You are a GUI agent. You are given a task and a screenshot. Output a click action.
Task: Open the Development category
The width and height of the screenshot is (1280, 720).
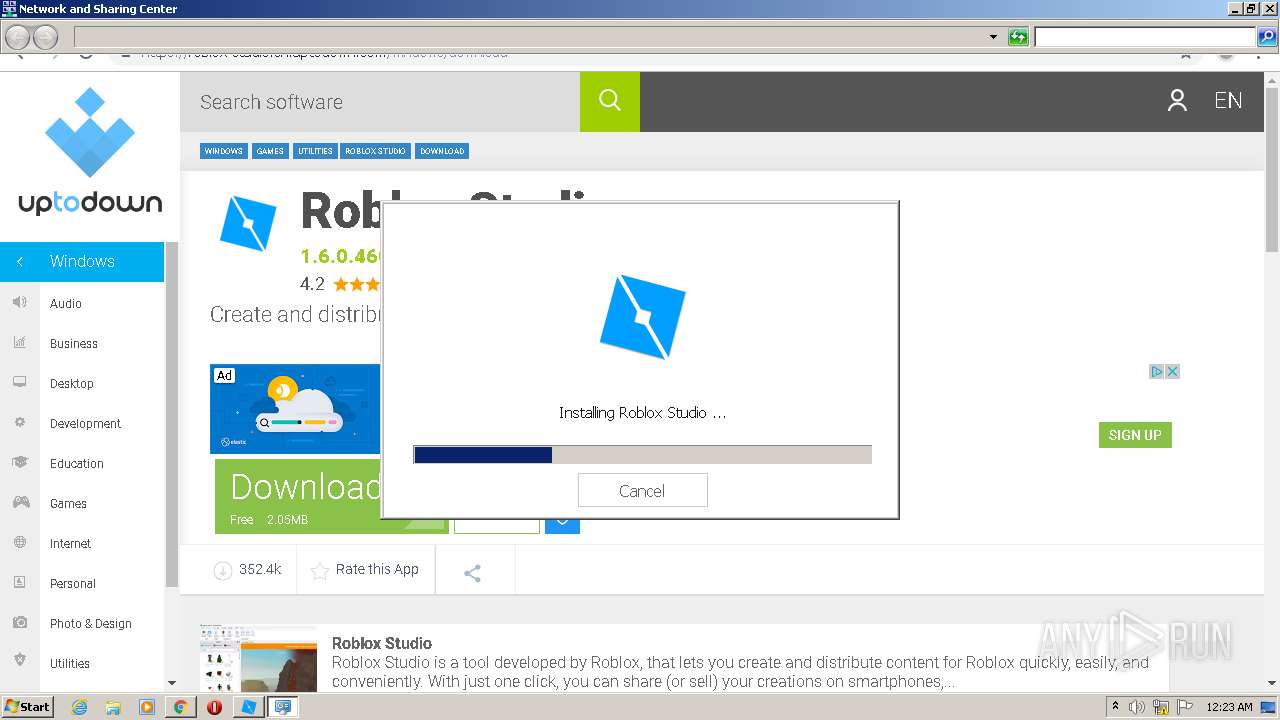tap(85, 423)
